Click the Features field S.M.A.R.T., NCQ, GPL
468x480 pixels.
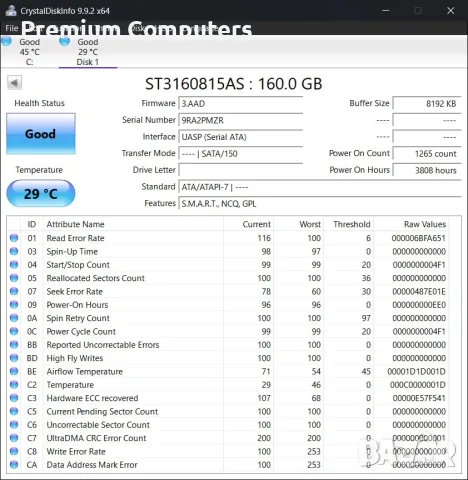tap(320, 203)
